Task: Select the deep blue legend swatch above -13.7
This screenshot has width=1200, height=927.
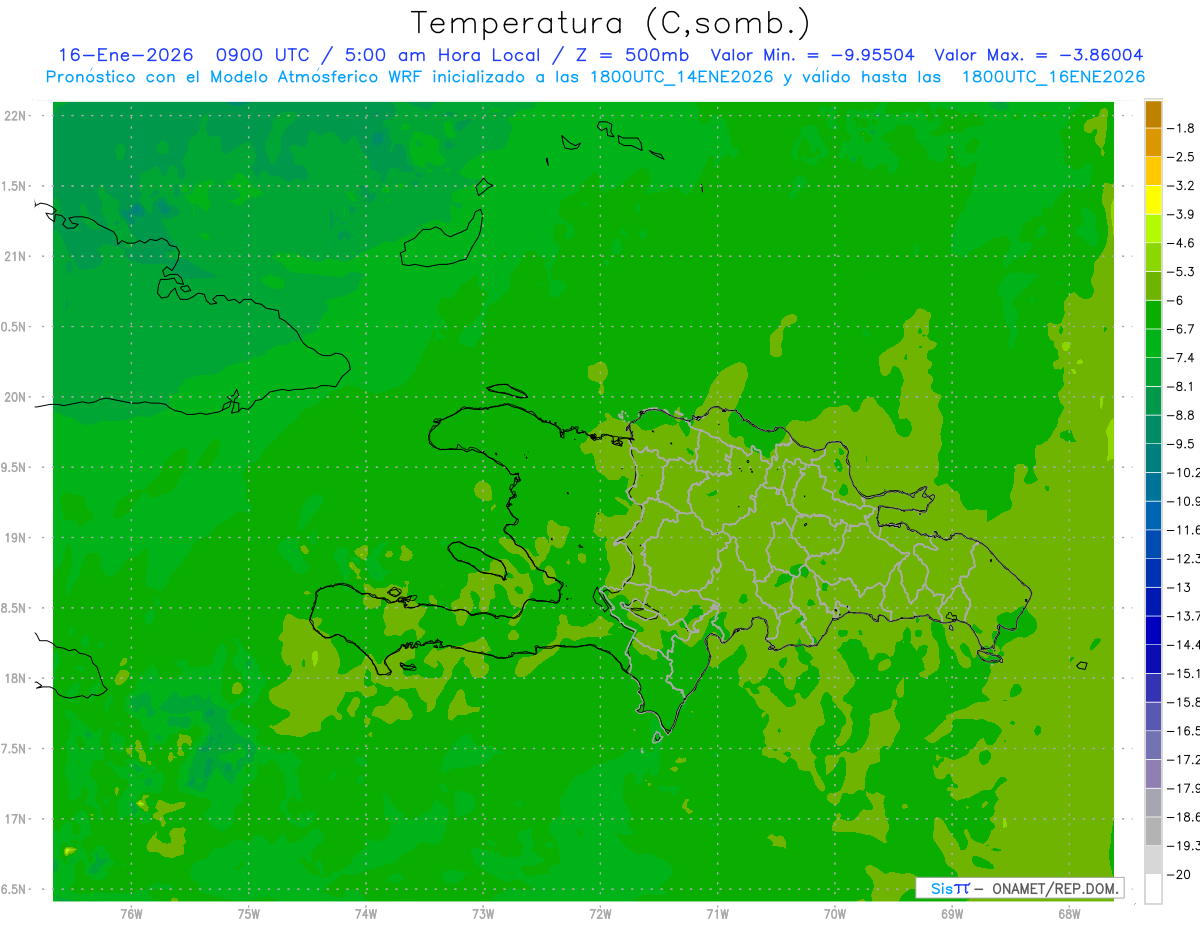Action: 1153,602
